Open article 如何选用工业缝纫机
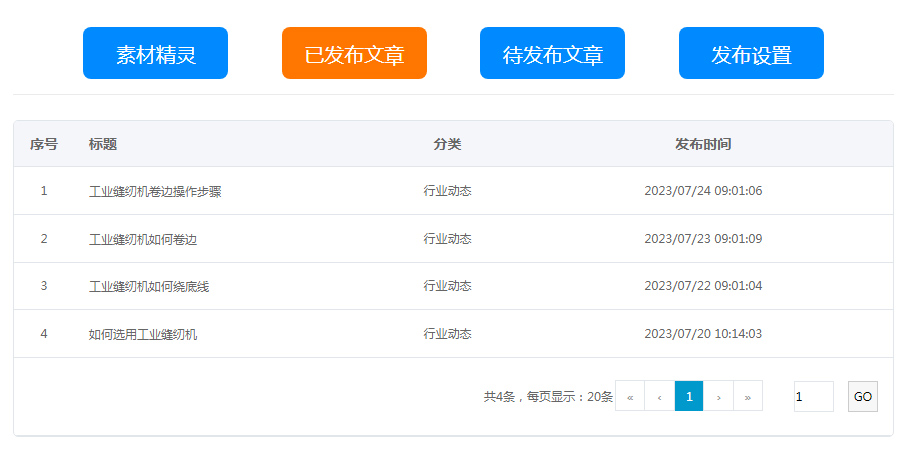 coord(142,334)
